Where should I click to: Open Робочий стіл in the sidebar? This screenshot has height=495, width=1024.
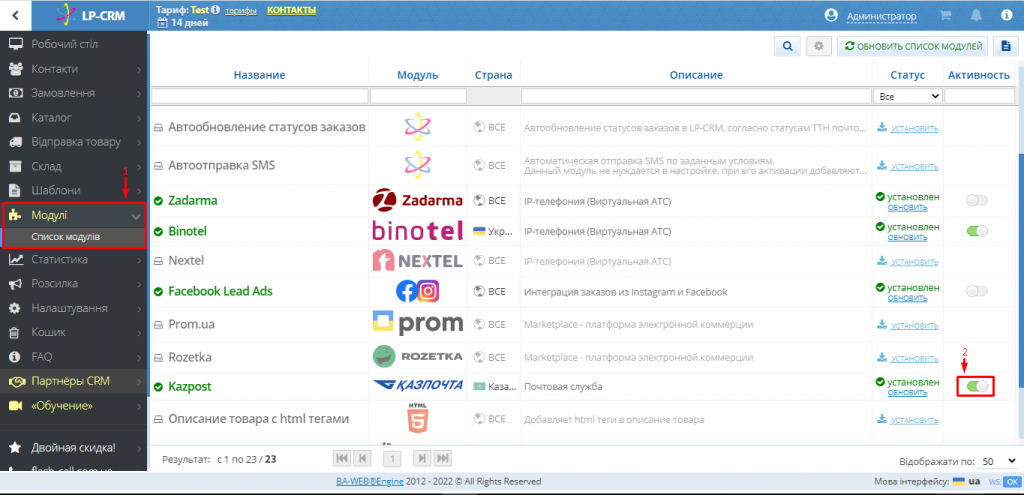pos(74,44)
